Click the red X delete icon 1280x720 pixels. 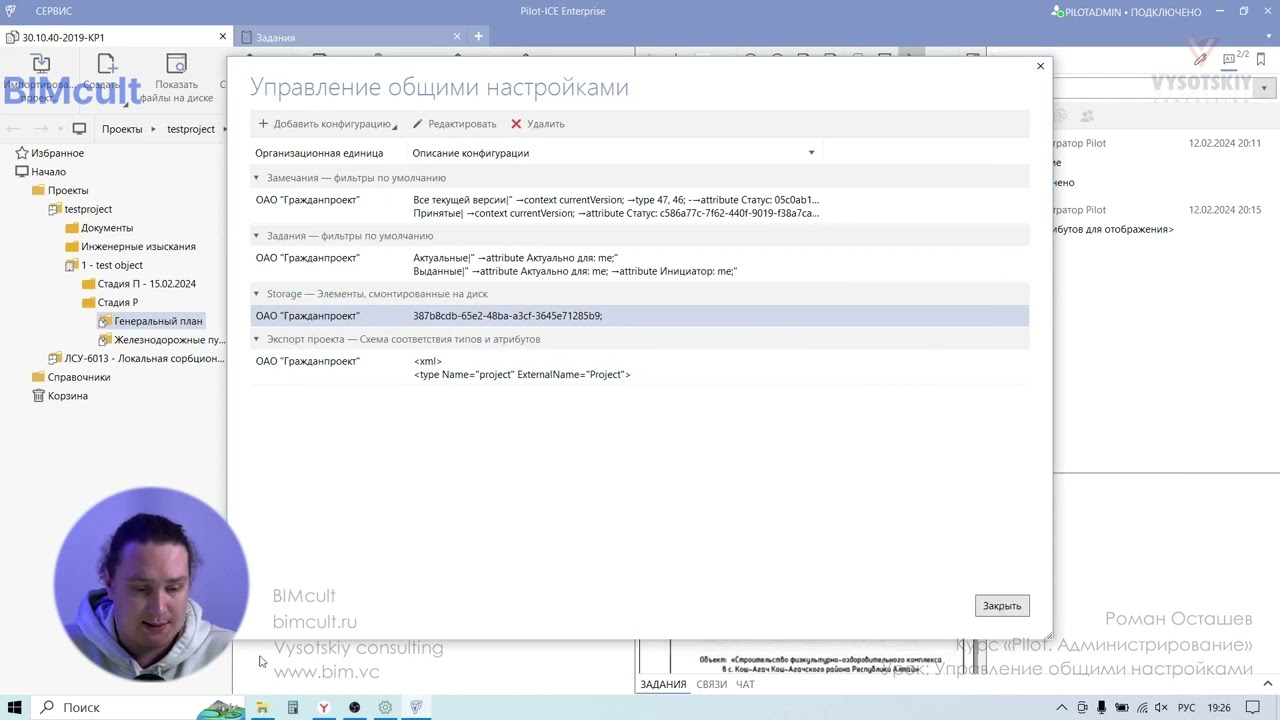516,124
